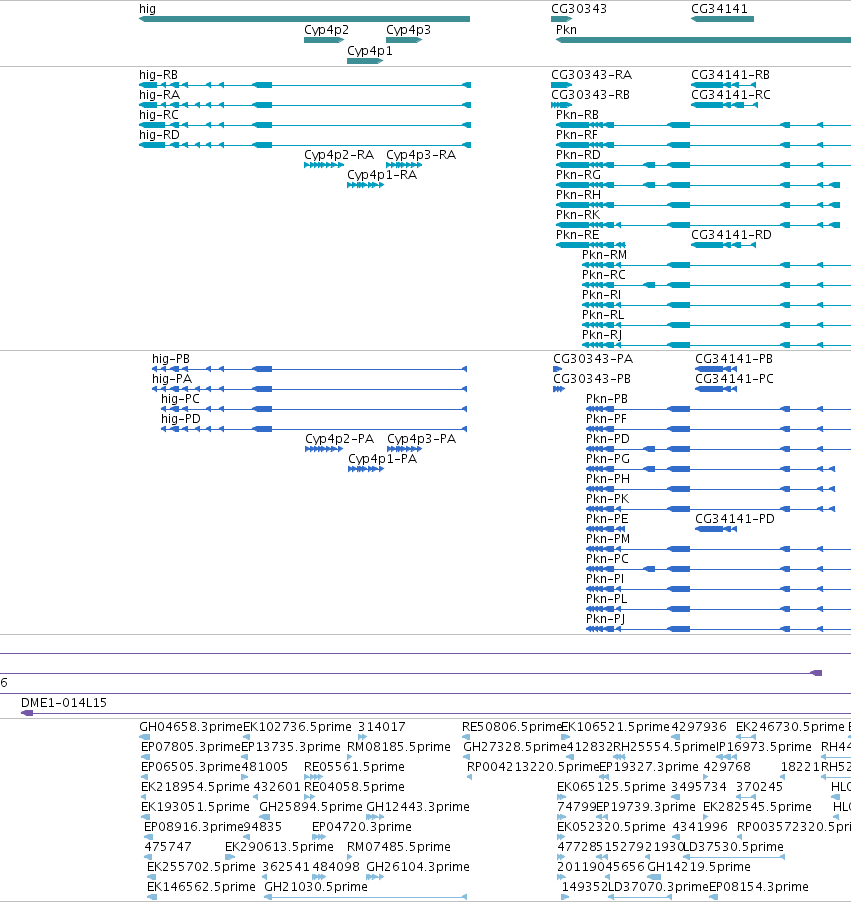Click the Cyp4p2 gene label
Image resolution: width=851 pixels, height=902 pixels.
(326, 30)
